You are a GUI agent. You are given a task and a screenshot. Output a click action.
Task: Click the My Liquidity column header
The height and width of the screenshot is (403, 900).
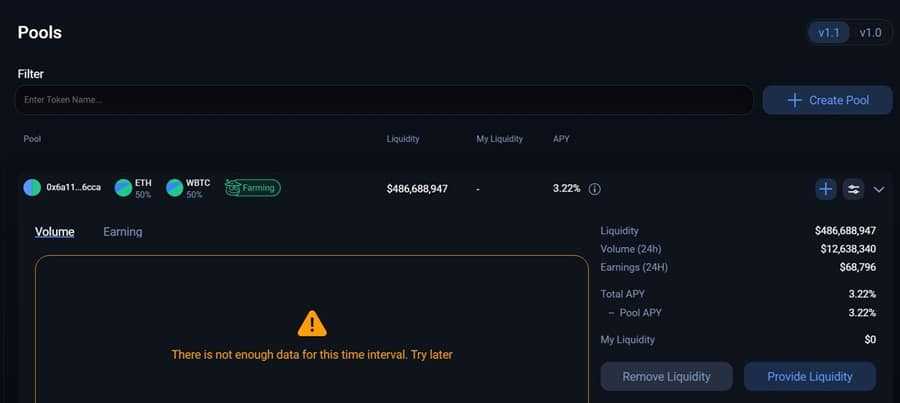[499, 139]
